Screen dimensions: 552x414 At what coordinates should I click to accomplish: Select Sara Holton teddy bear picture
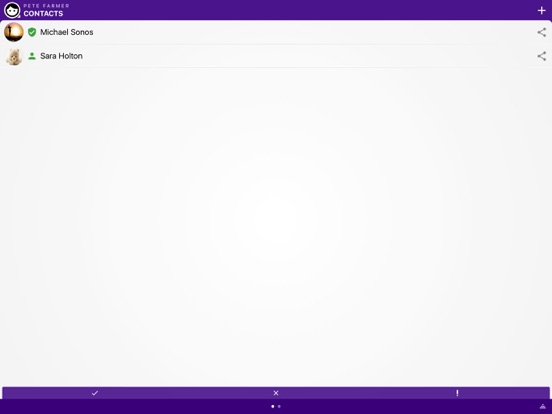pos(14,56)
